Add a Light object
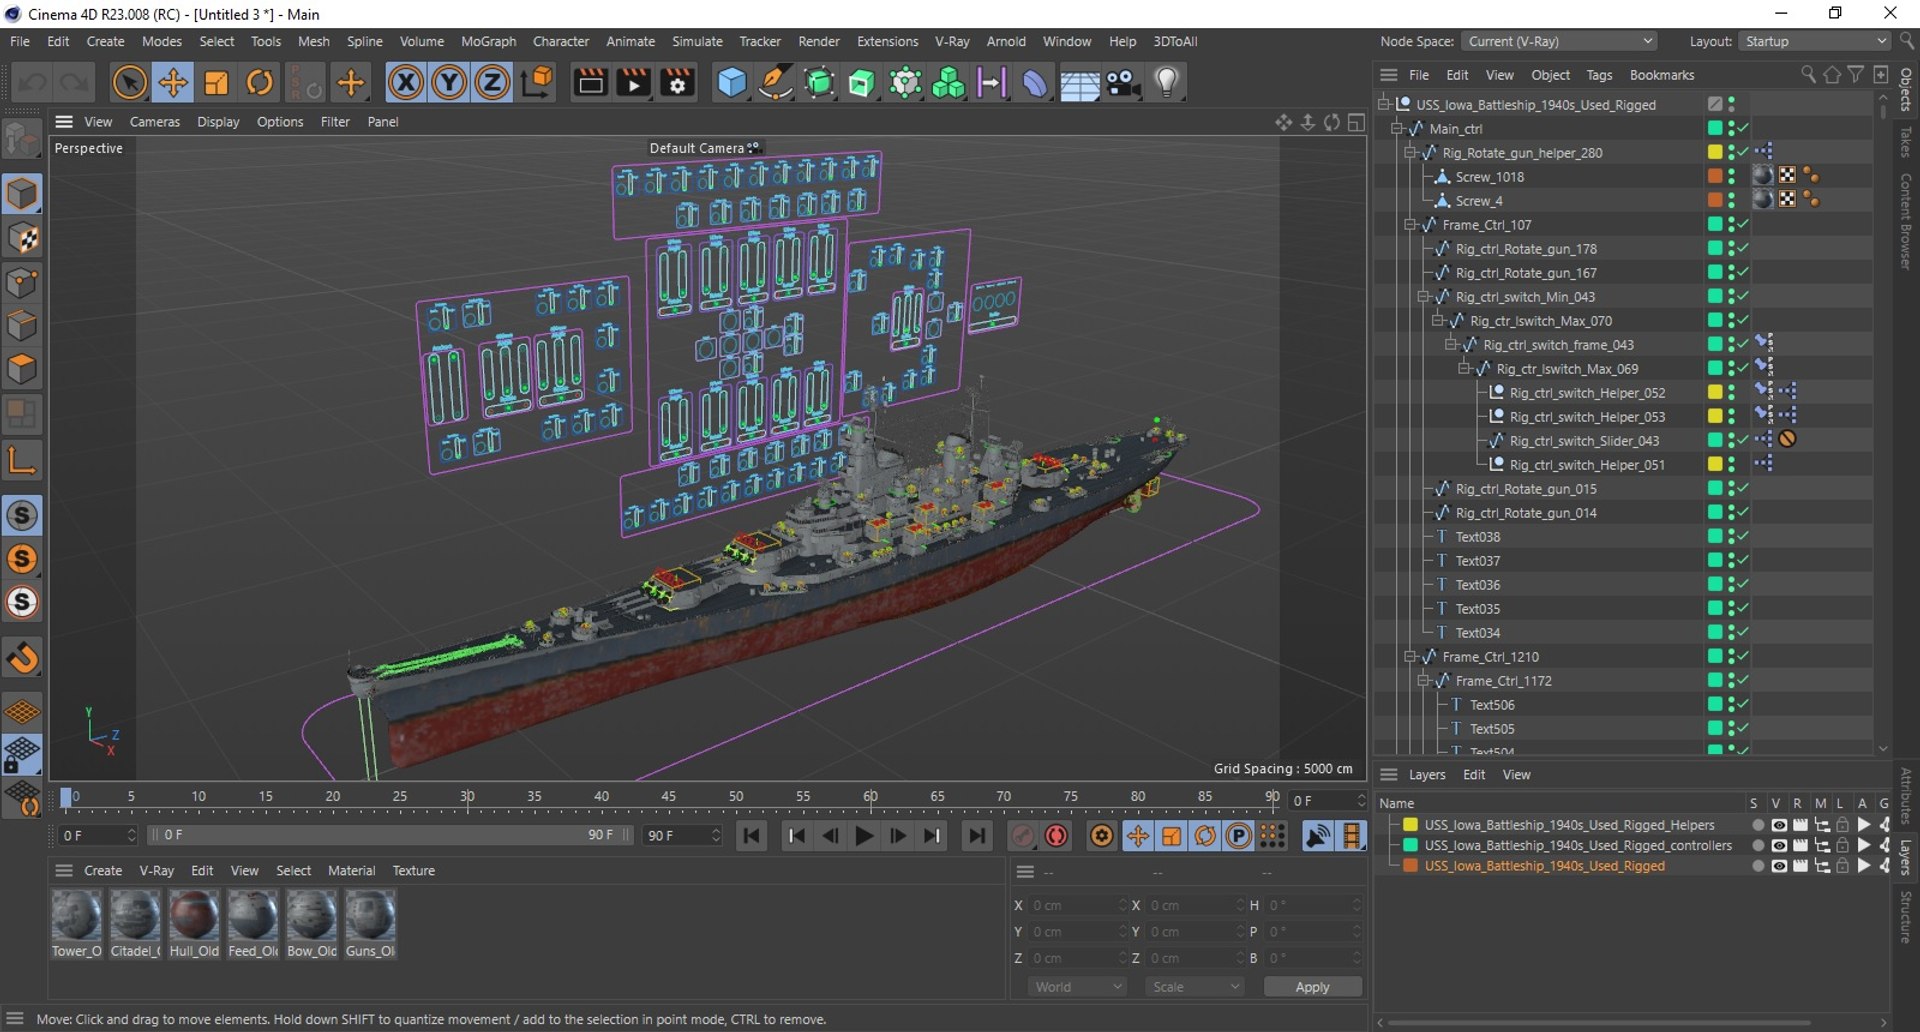1920x1032 pixels. pyautogui.click(x=1167, y=82)
